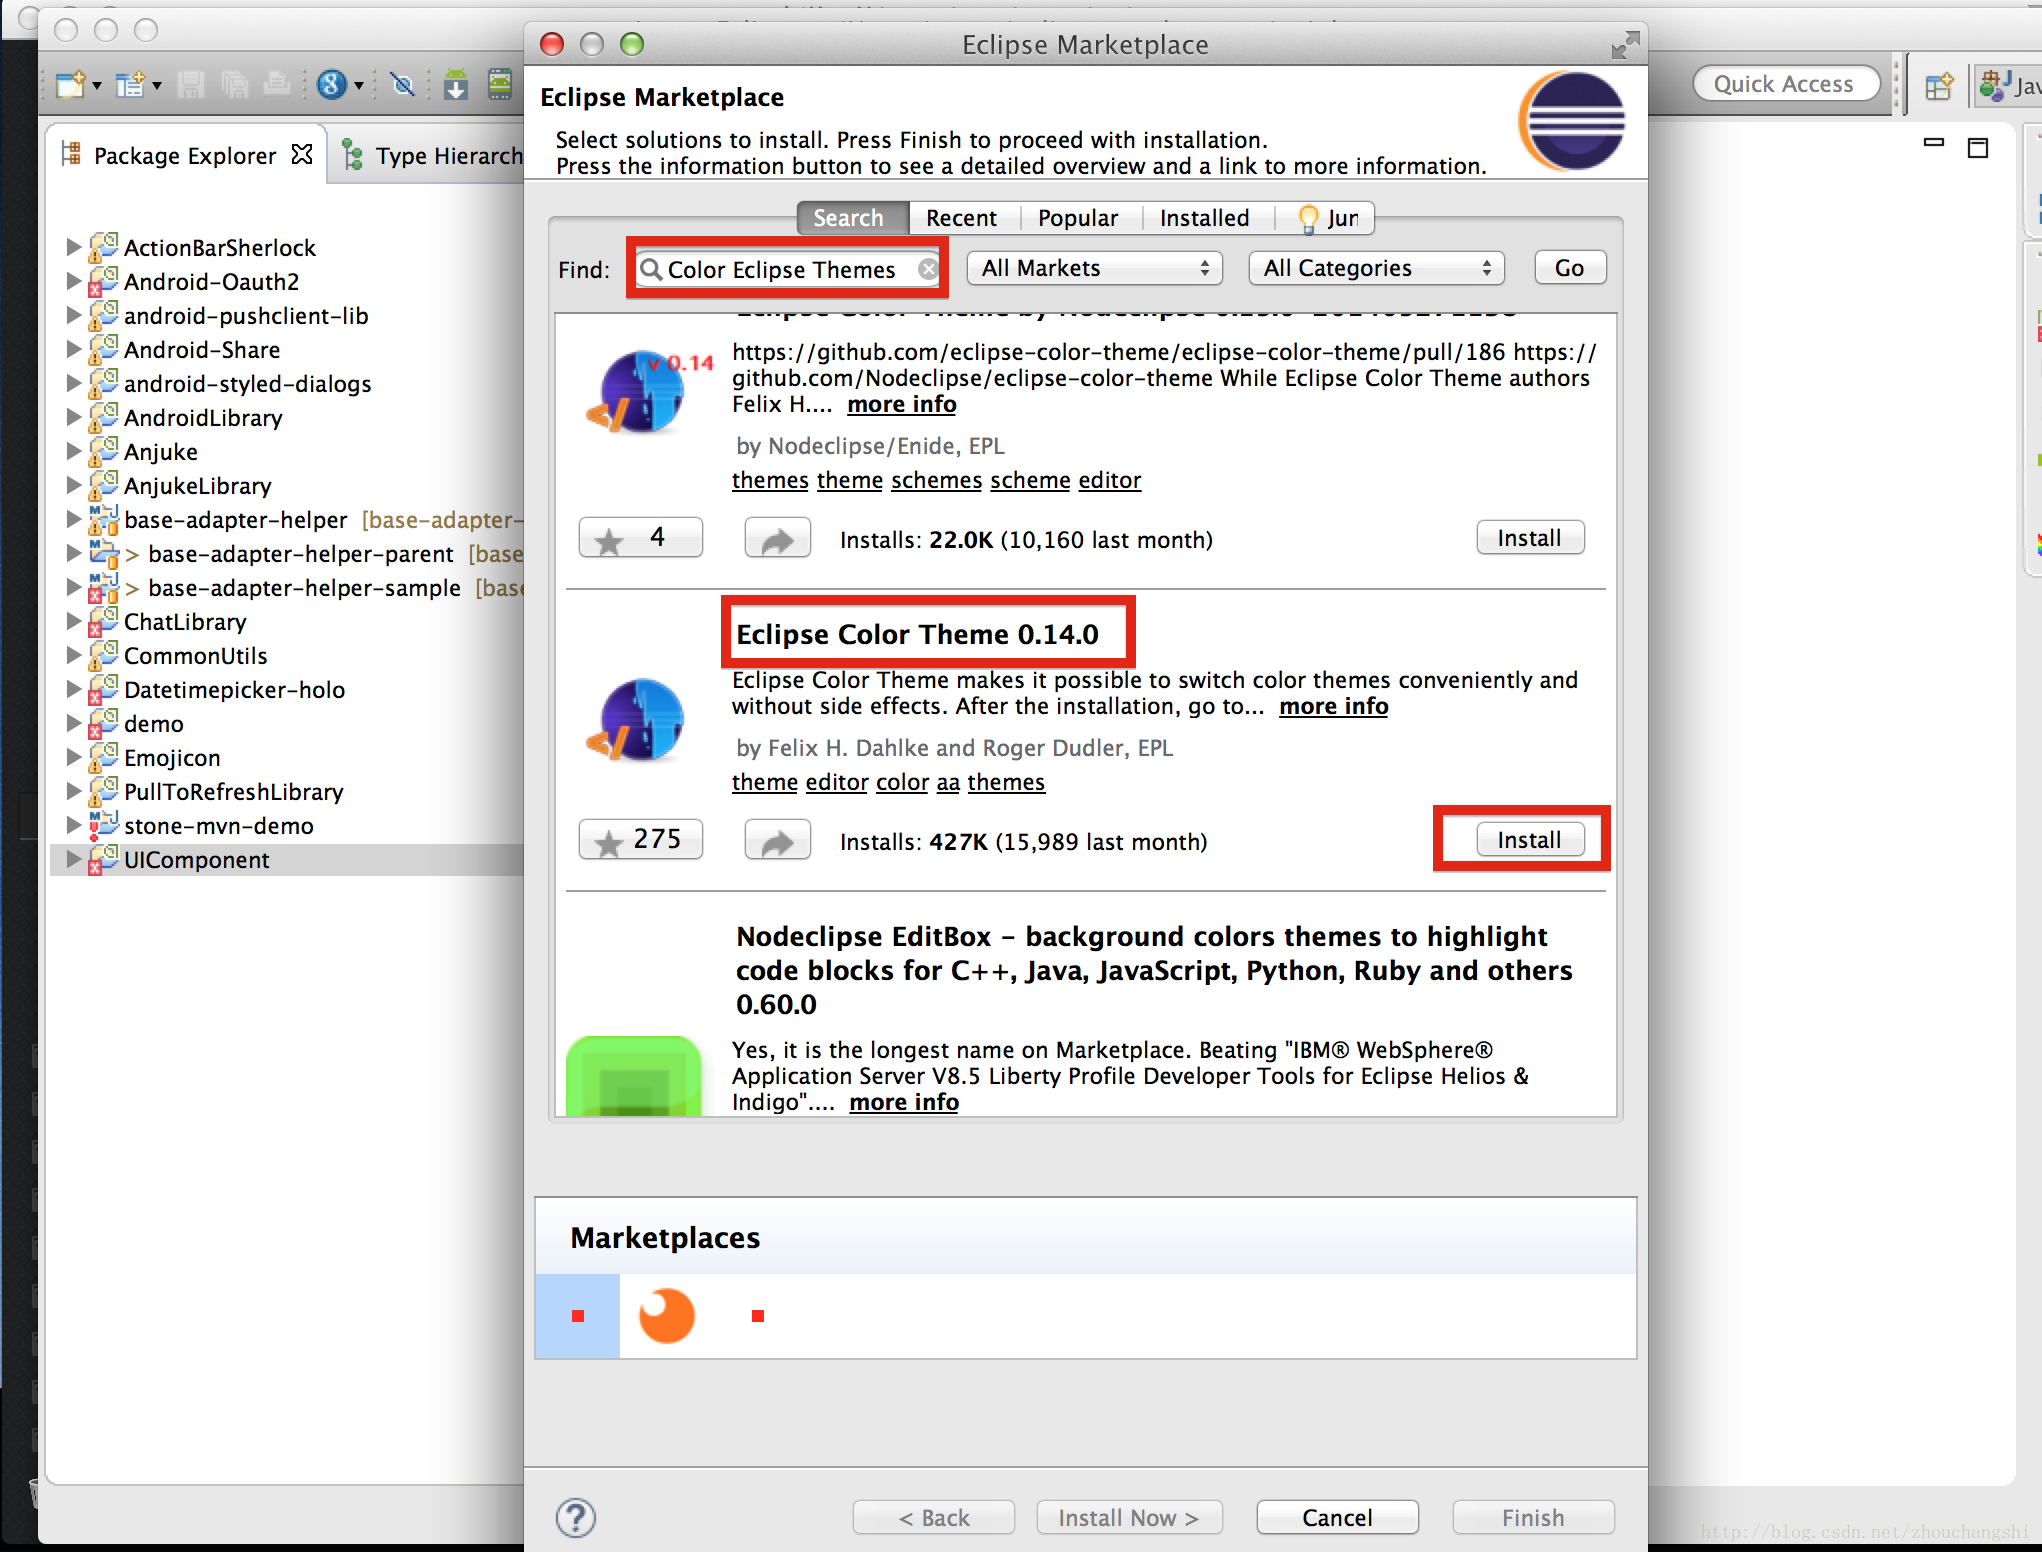This screenshot has width=2042, height=1552.
Task: Share the Nodeclipse/Enide color theme entry
Action: (777, 539)
